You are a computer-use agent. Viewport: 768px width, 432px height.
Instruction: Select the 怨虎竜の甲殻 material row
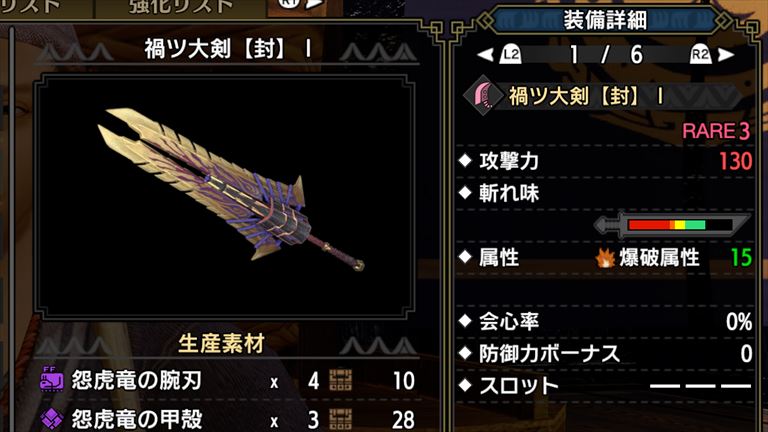tap(228, 420)
